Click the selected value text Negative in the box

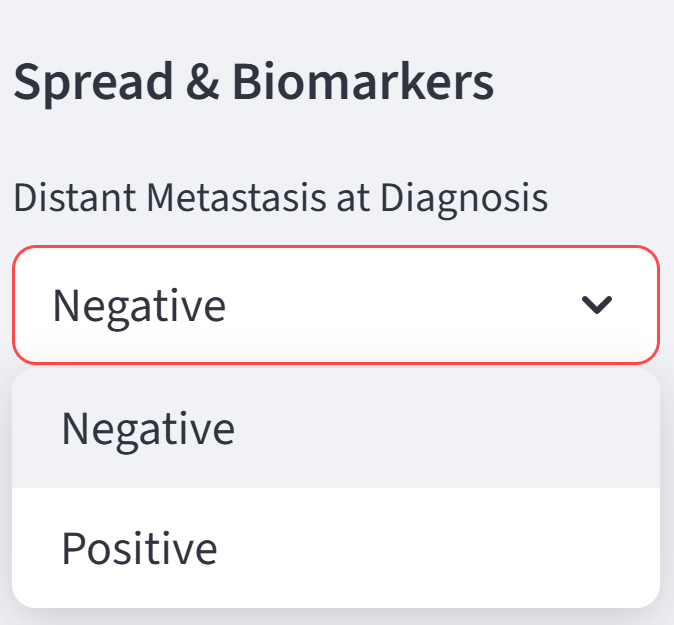pos(139,305)
